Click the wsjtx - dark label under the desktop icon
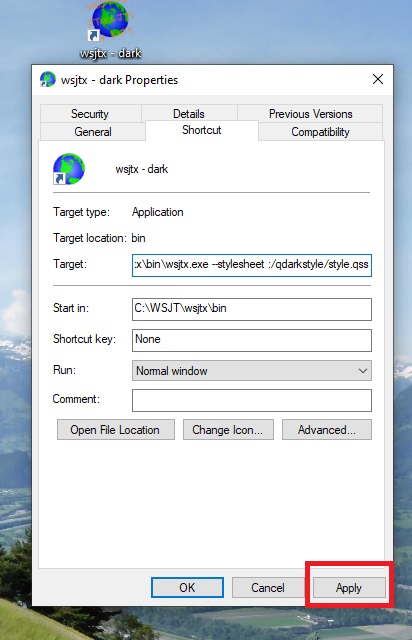Screen dimensions: 412x640 click(111, 53)
